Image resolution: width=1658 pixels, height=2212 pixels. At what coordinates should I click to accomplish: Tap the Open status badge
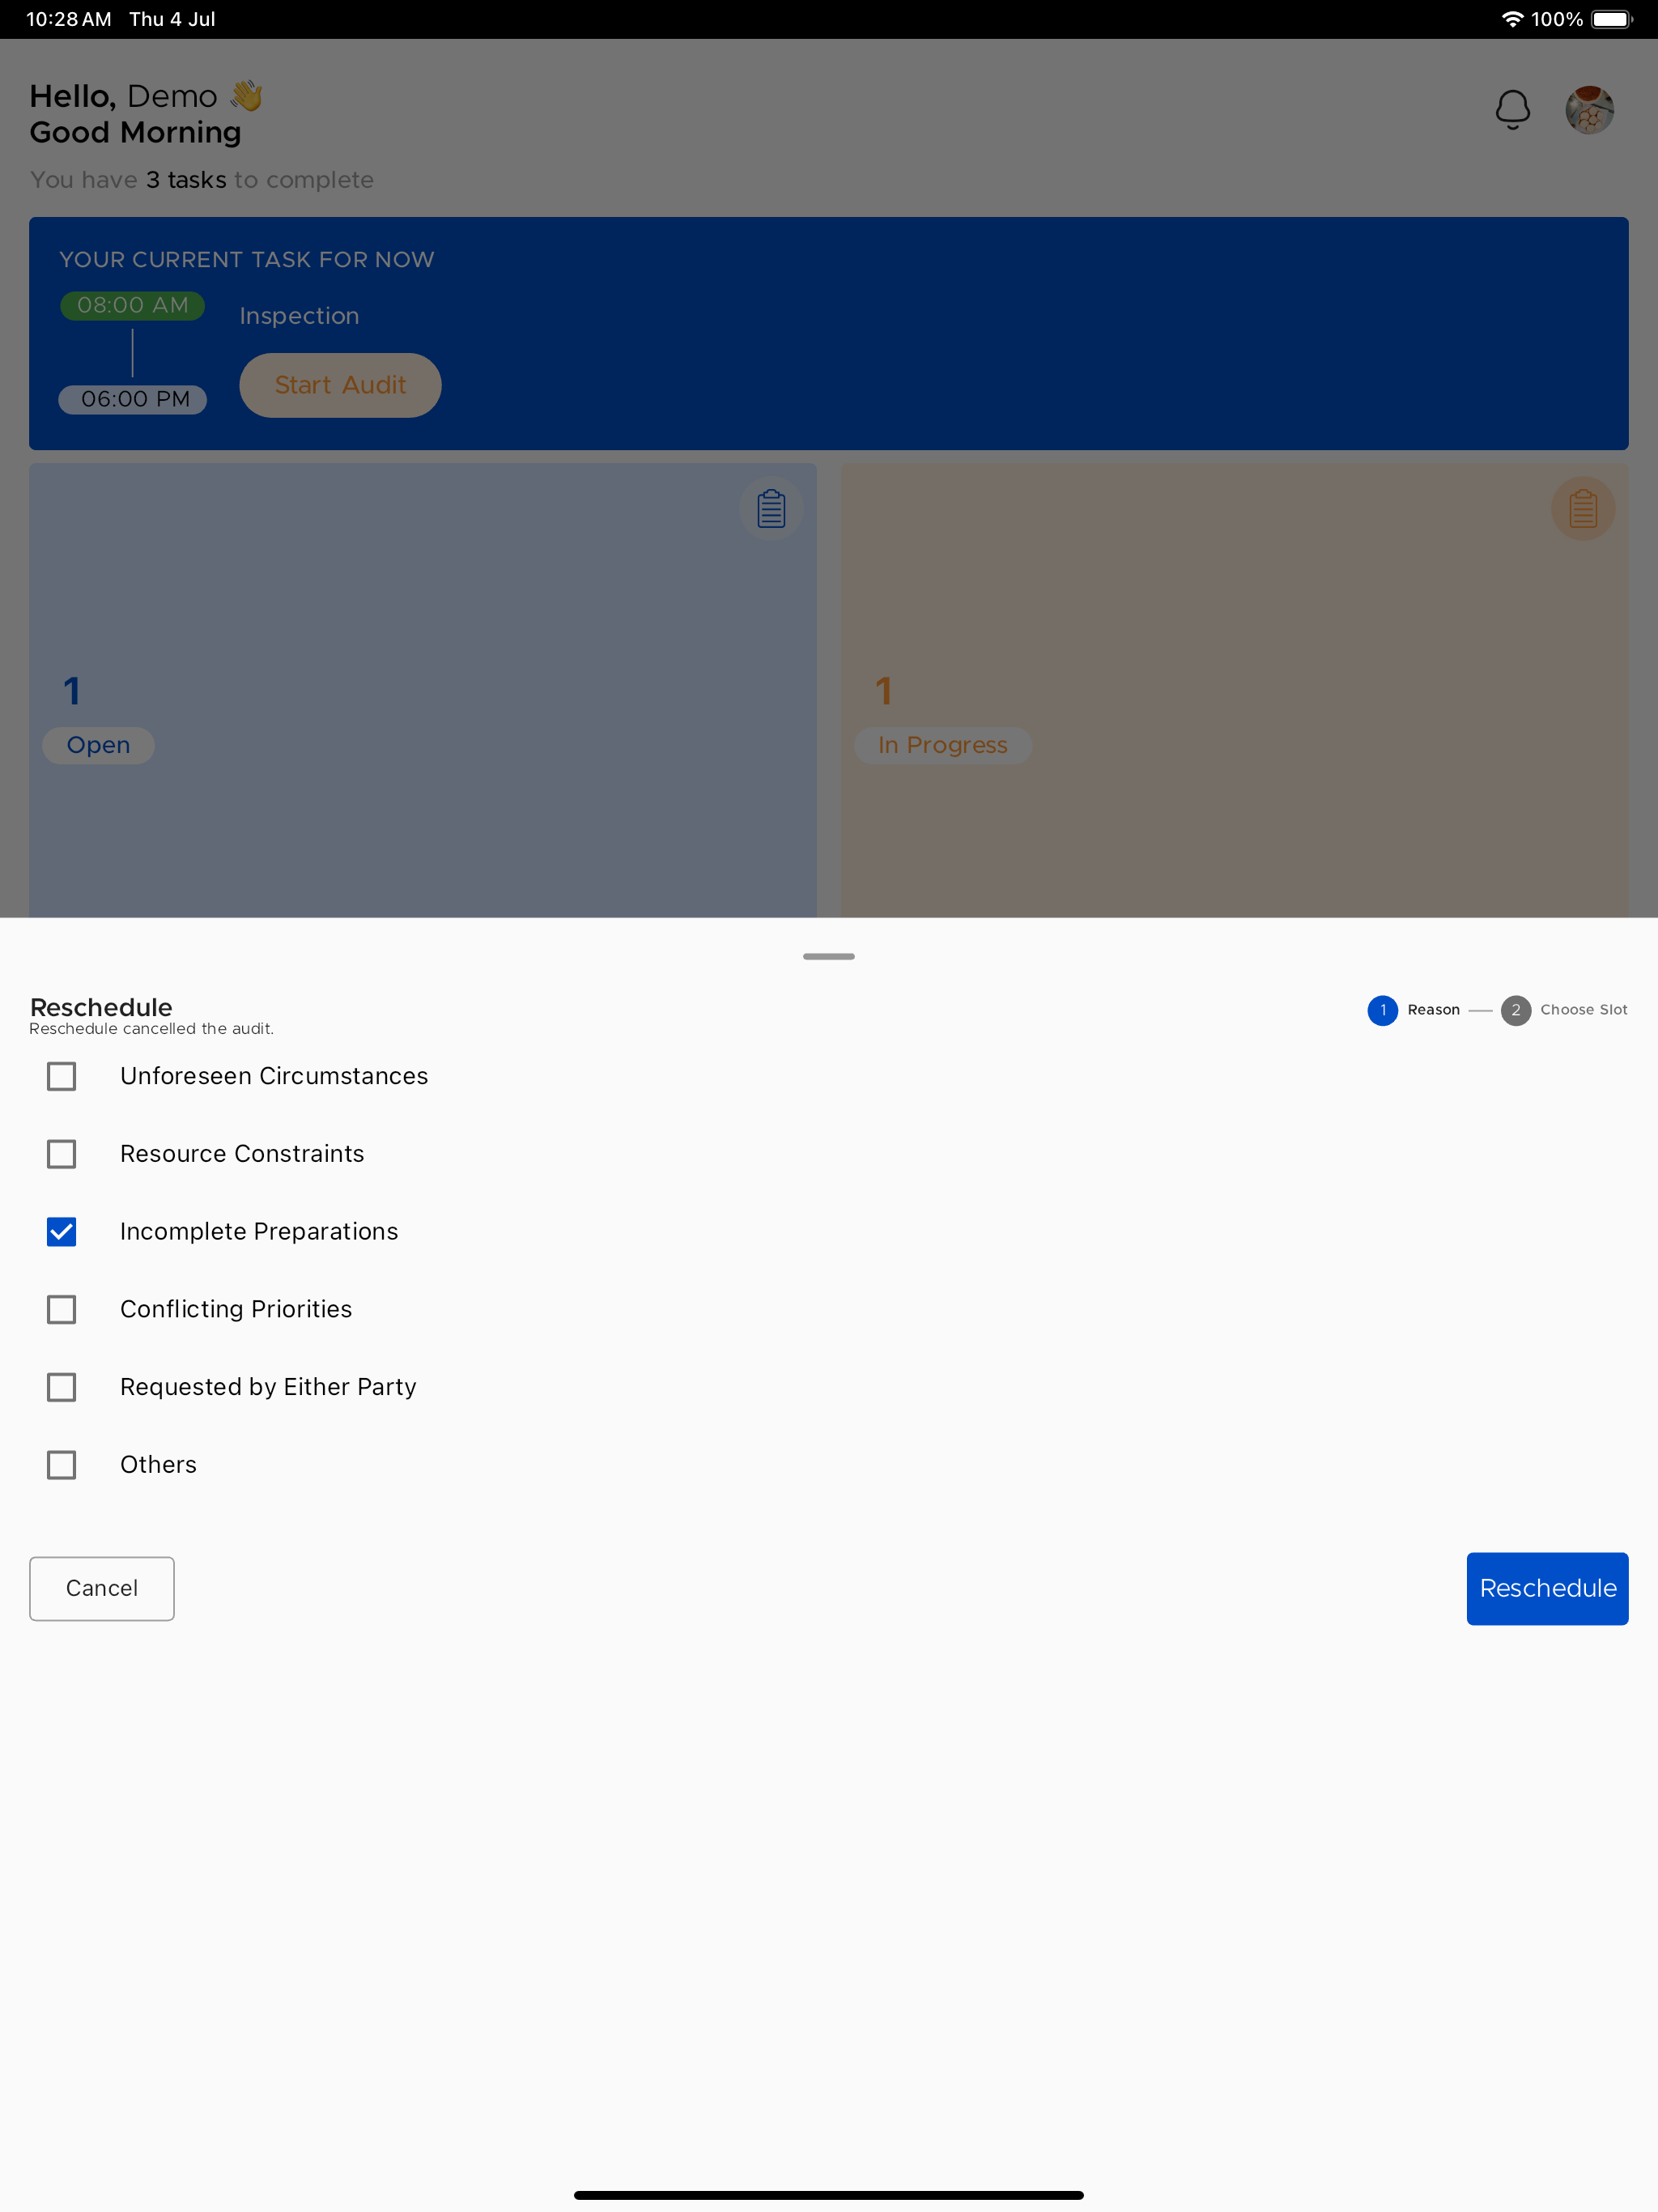click(98, 745)
